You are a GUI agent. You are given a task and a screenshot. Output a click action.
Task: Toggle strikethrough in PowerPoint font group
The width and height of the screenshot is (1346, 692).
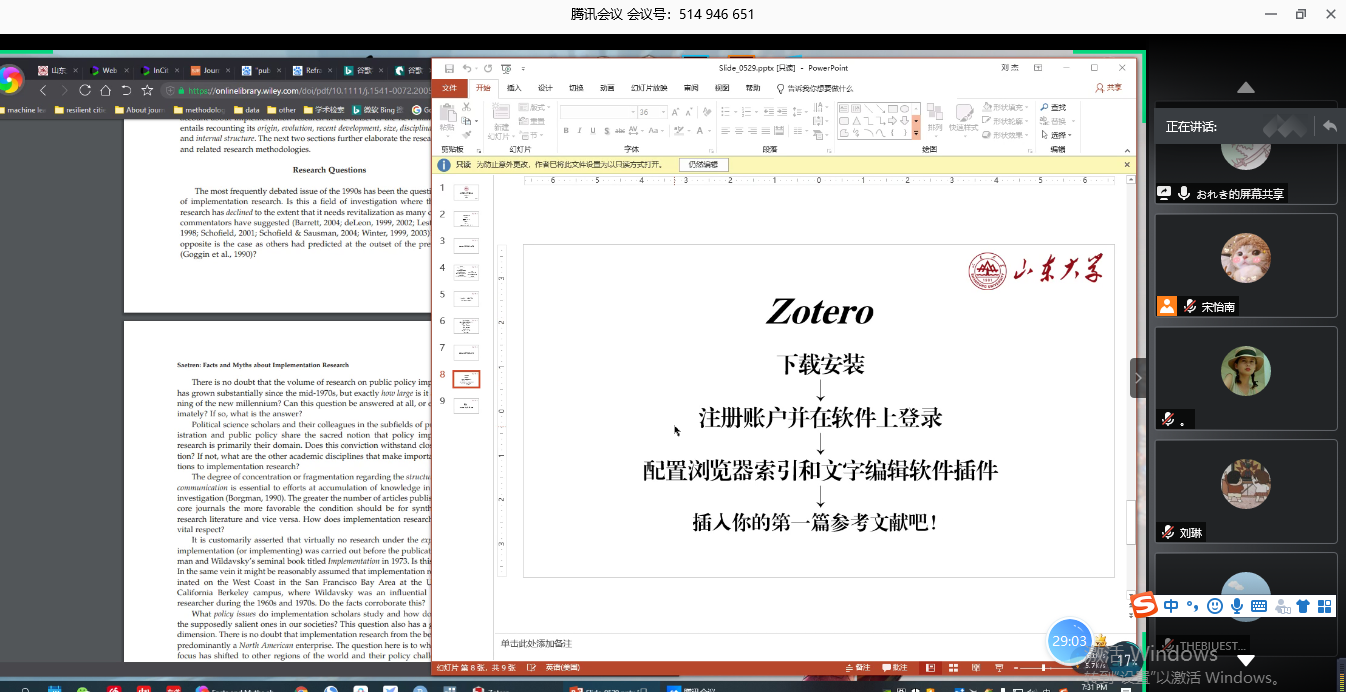click(x=618, y=130)
